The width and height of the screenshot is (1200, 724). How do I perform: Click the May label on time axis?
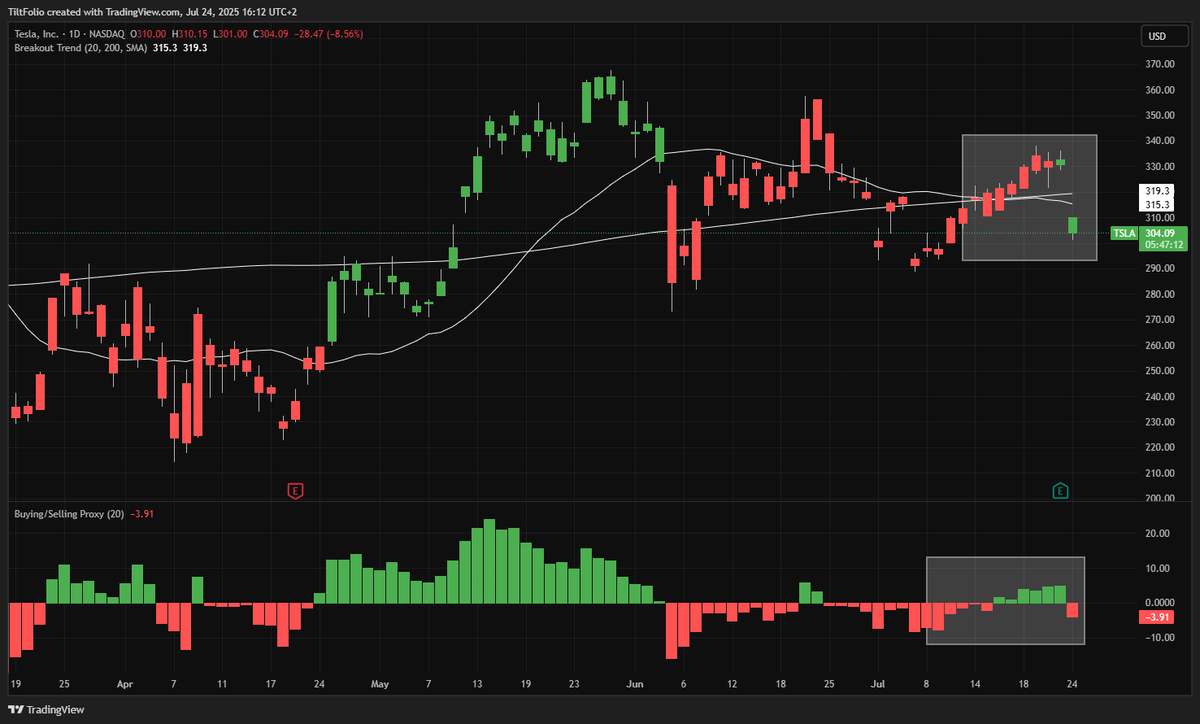coord(379,685)
